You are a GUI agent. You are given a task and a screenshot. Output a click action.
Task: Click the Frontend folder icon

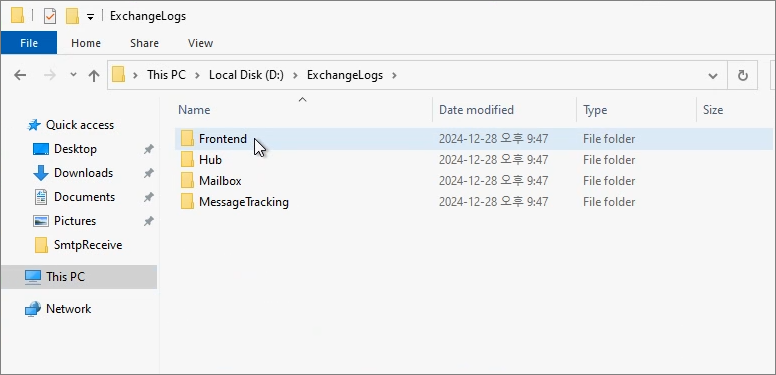187,139
